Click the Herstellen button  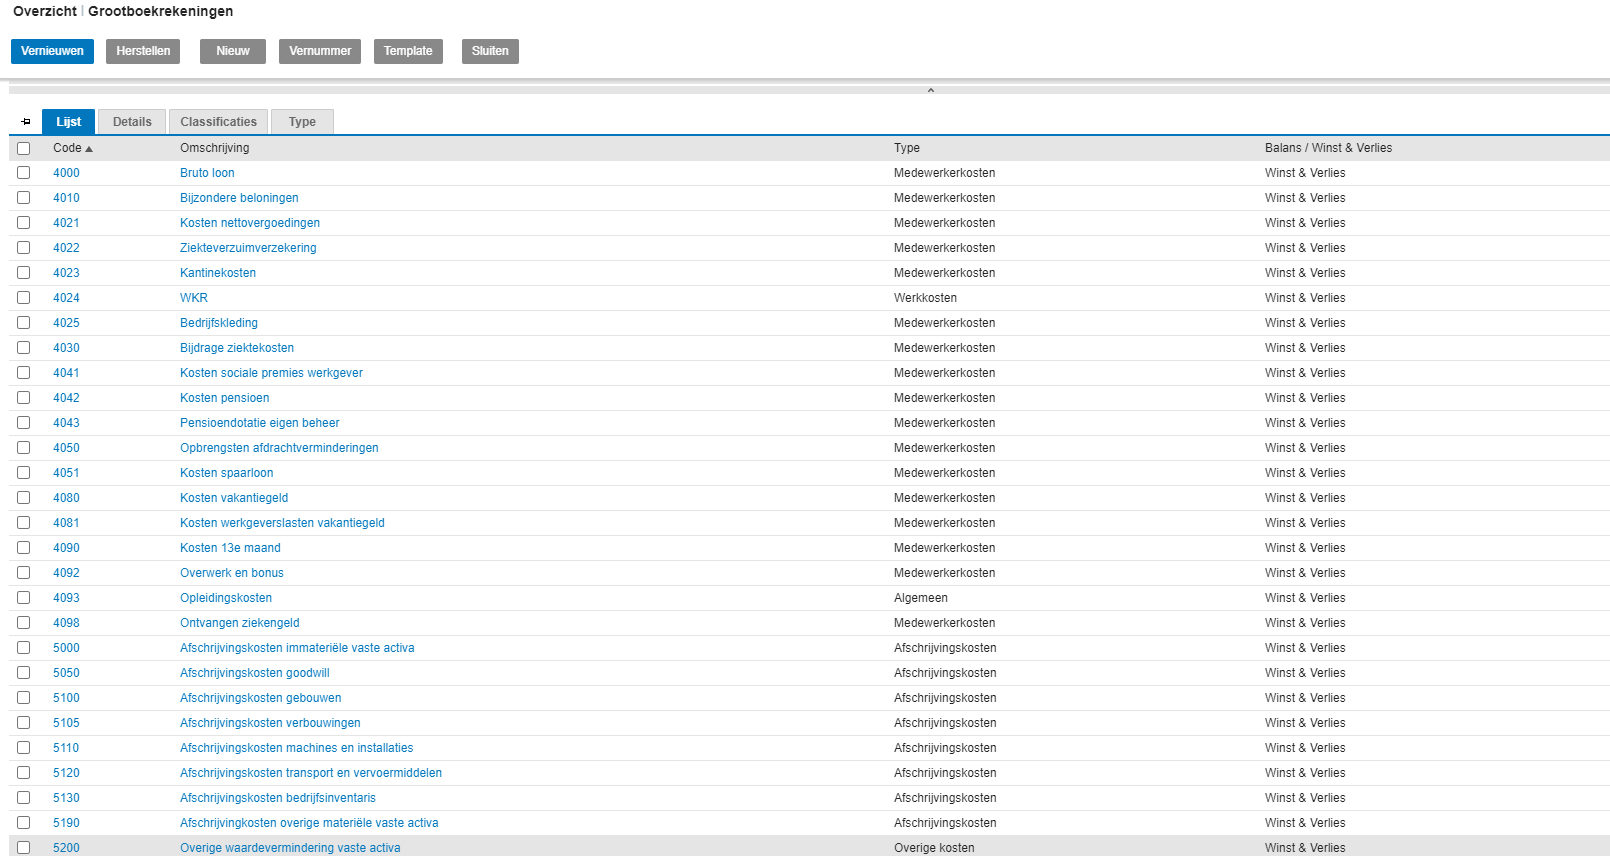143,51
